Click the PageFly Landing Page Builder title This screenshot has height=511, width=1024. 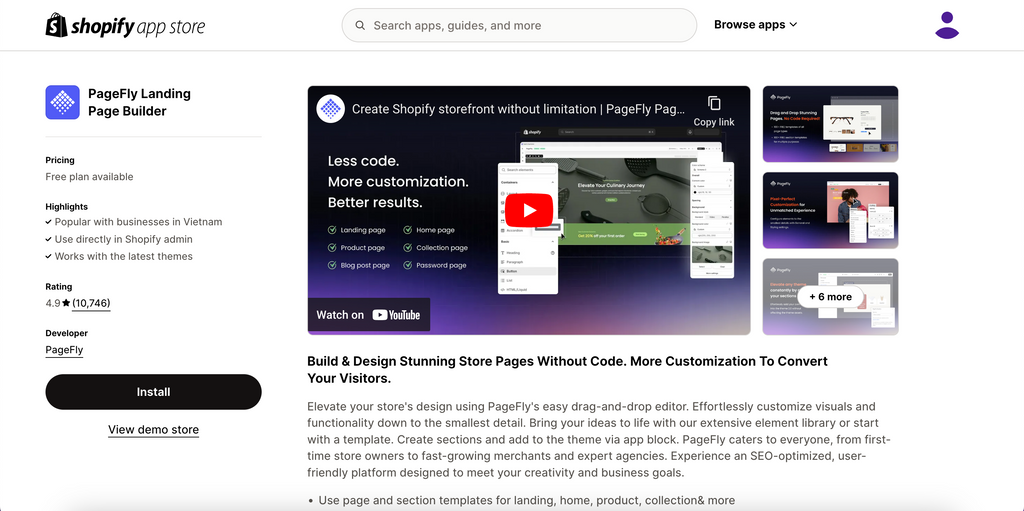(x=140, y=103)
